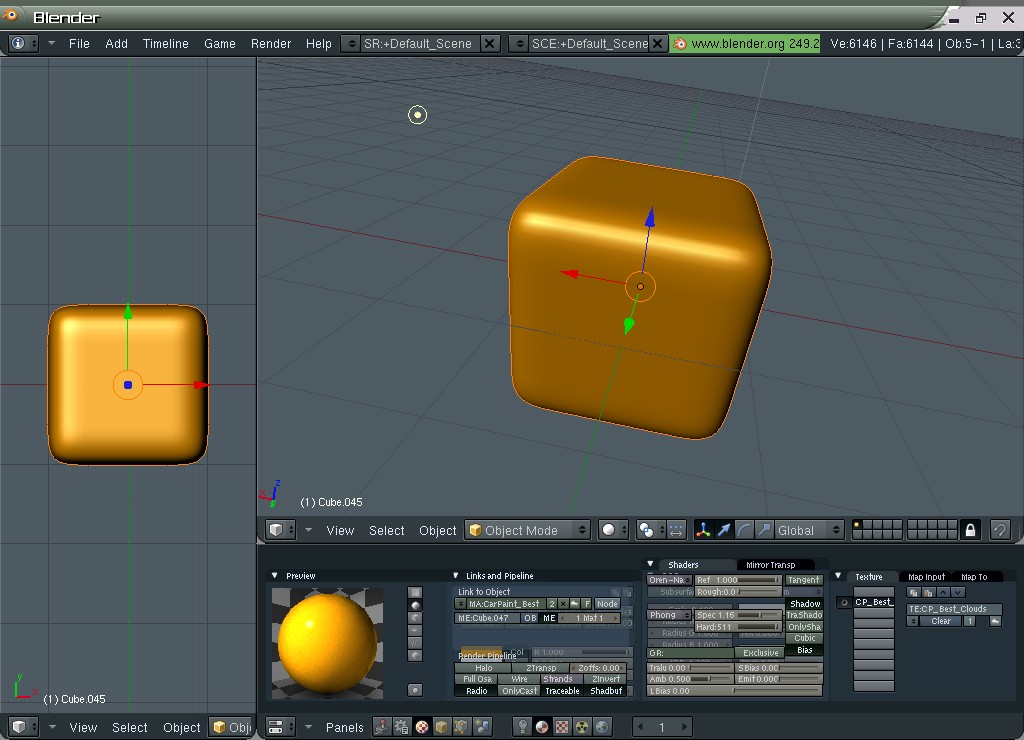Adjust the Spec 1.16 slider
The image size is (1024, 740).
point(738,615)
